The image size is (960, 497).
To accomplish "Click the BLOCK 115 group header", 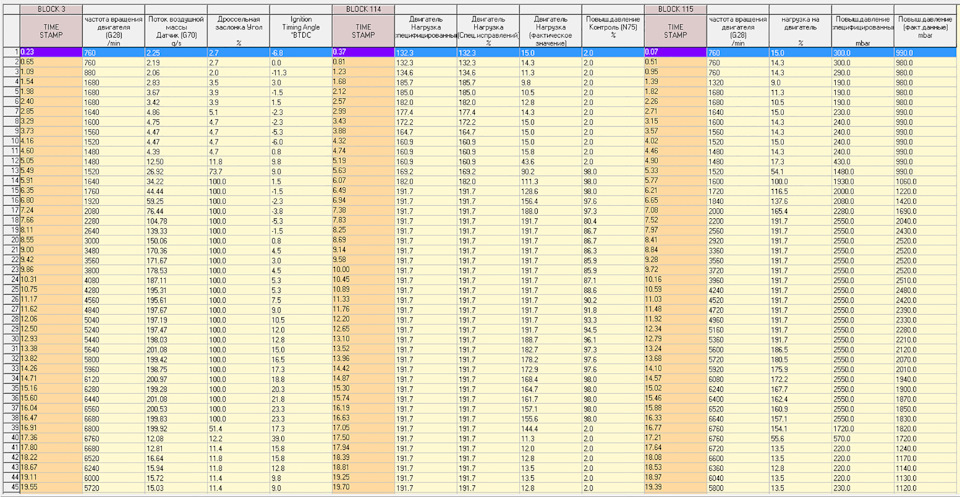I will click(x=675, y=9).
